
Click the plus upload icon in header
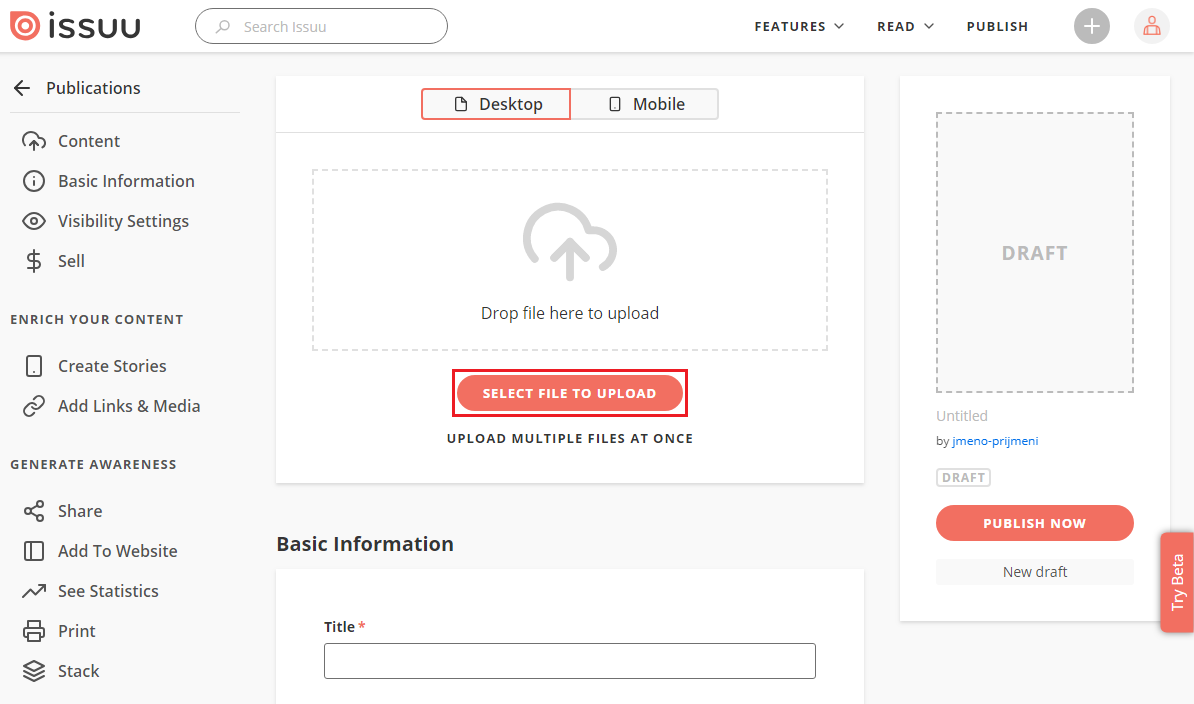tap(1092, 26)
